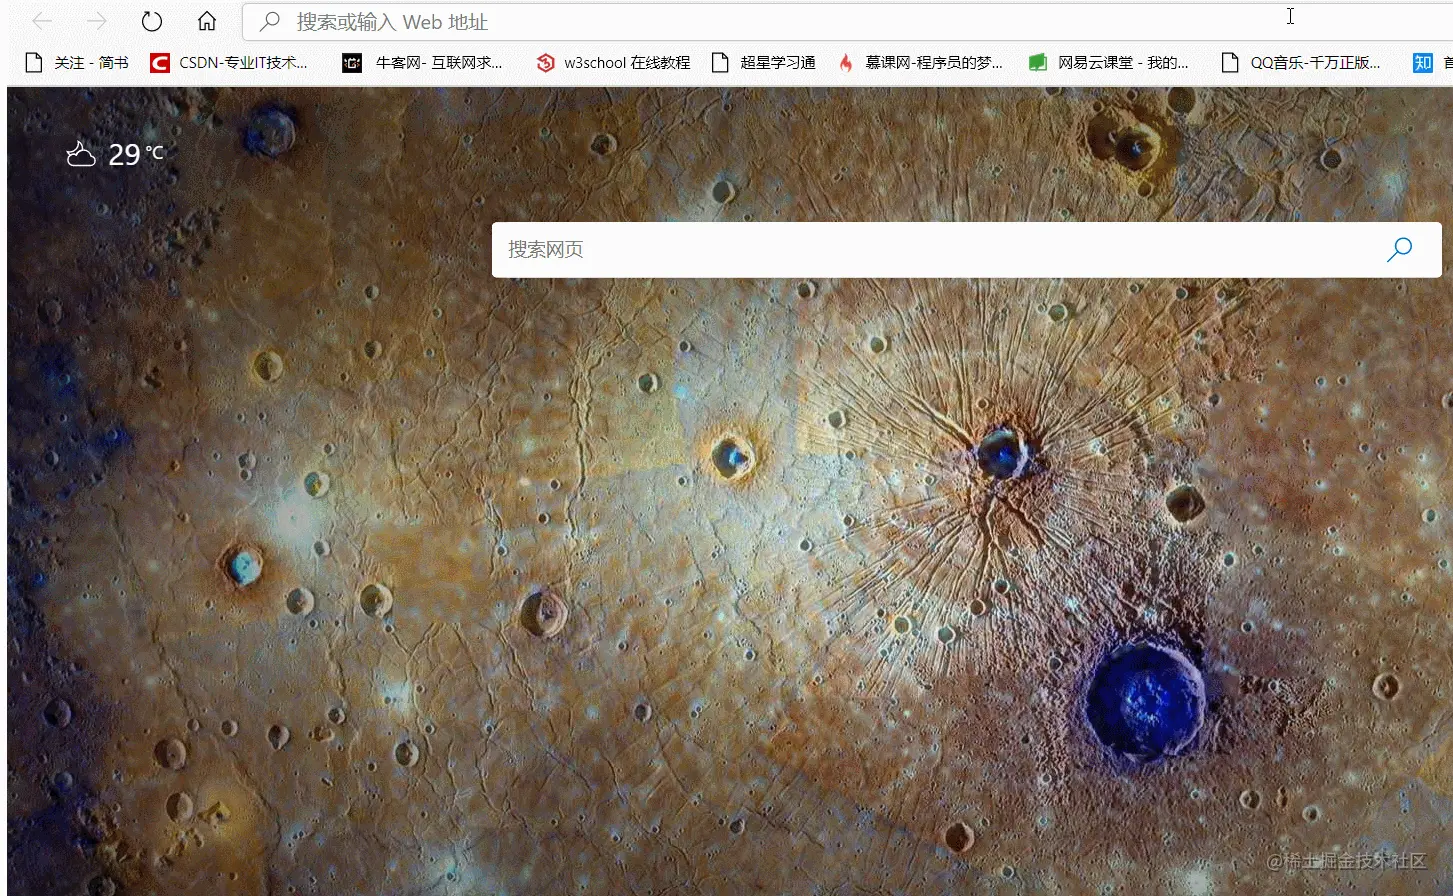Click the 超星学习通 page icon
1453x896 pixels.
click(x=720, y=63)
